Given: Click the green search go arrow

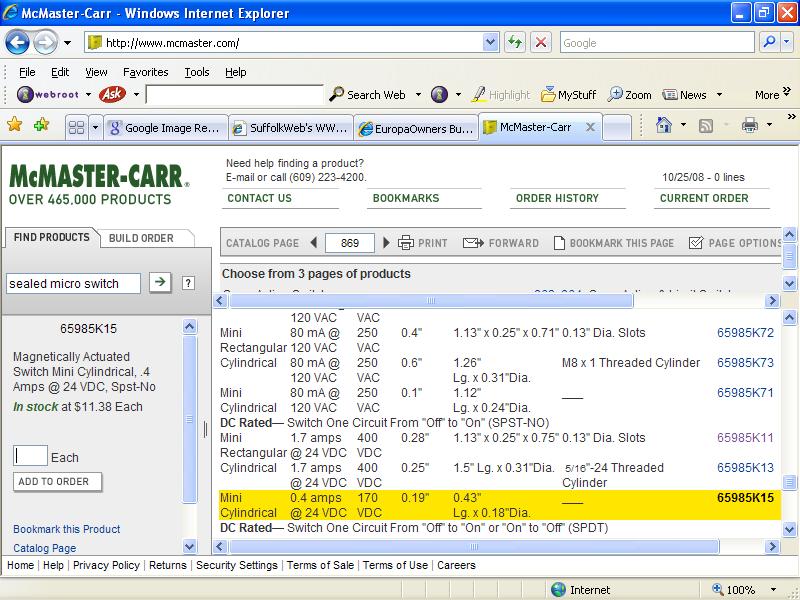Looking at the screenshot, I should coord(159,283).
